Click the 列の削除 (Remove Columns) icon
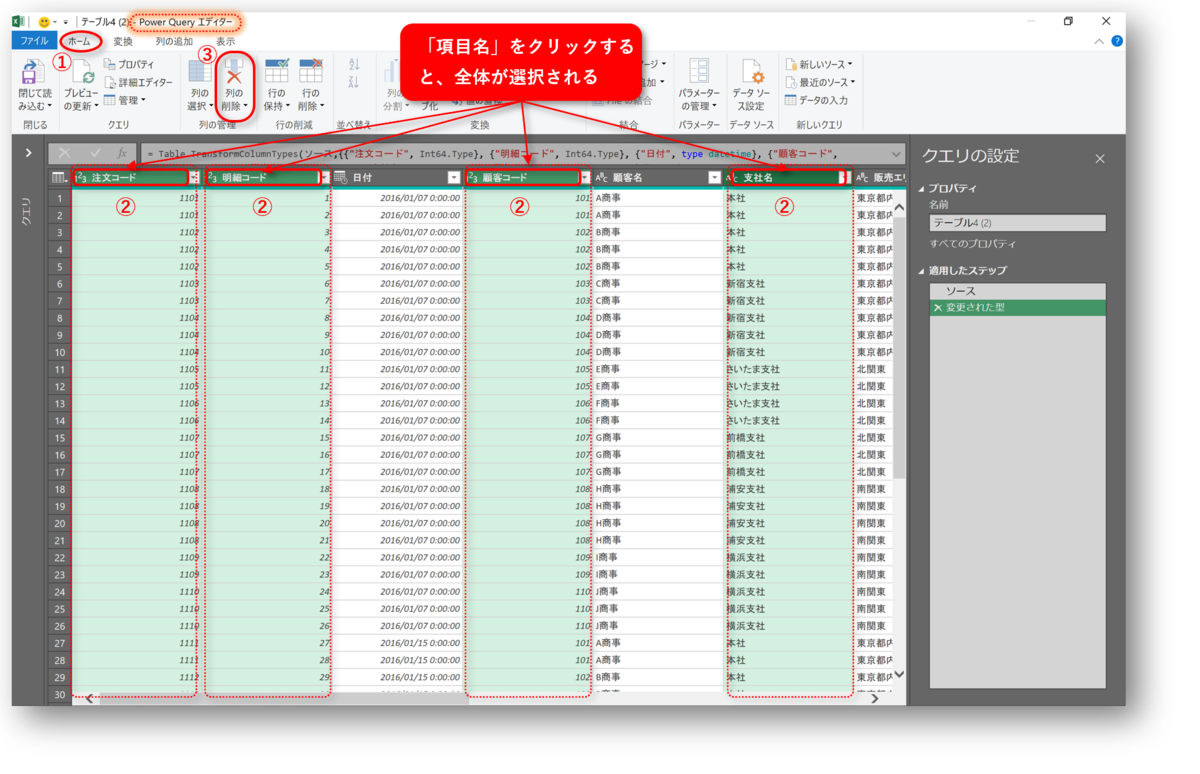 234,72
